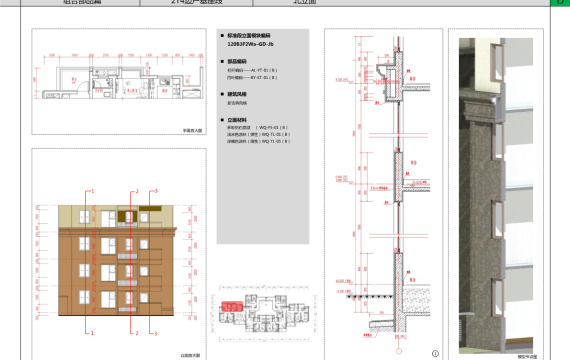Click the green D tab in corner

(x=560, y=3)
